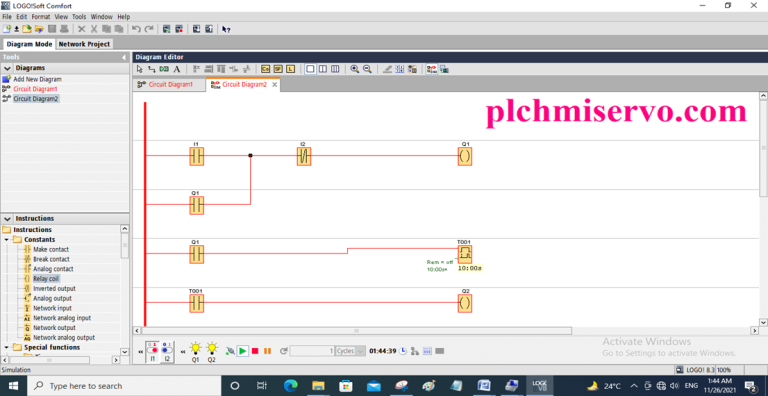Switch editor to single window layout
This screenshot has width=768, height=396.
click(x=310, y=69)
